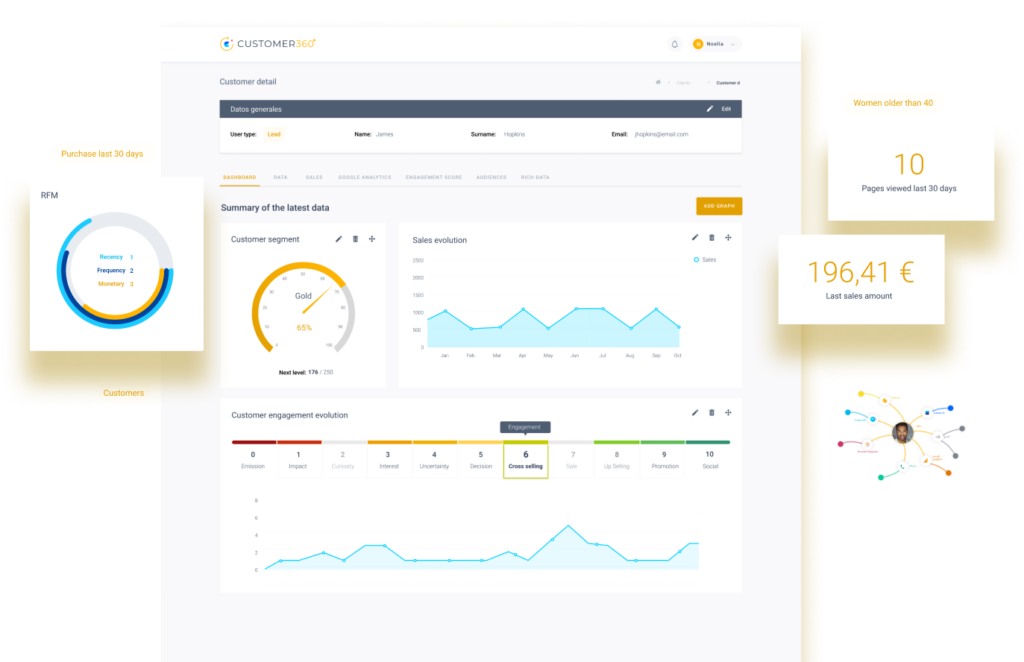Click Edit in Datos generales header
Image resolution: width=1024 pixels, height=662 pixels.
point(720,109)
